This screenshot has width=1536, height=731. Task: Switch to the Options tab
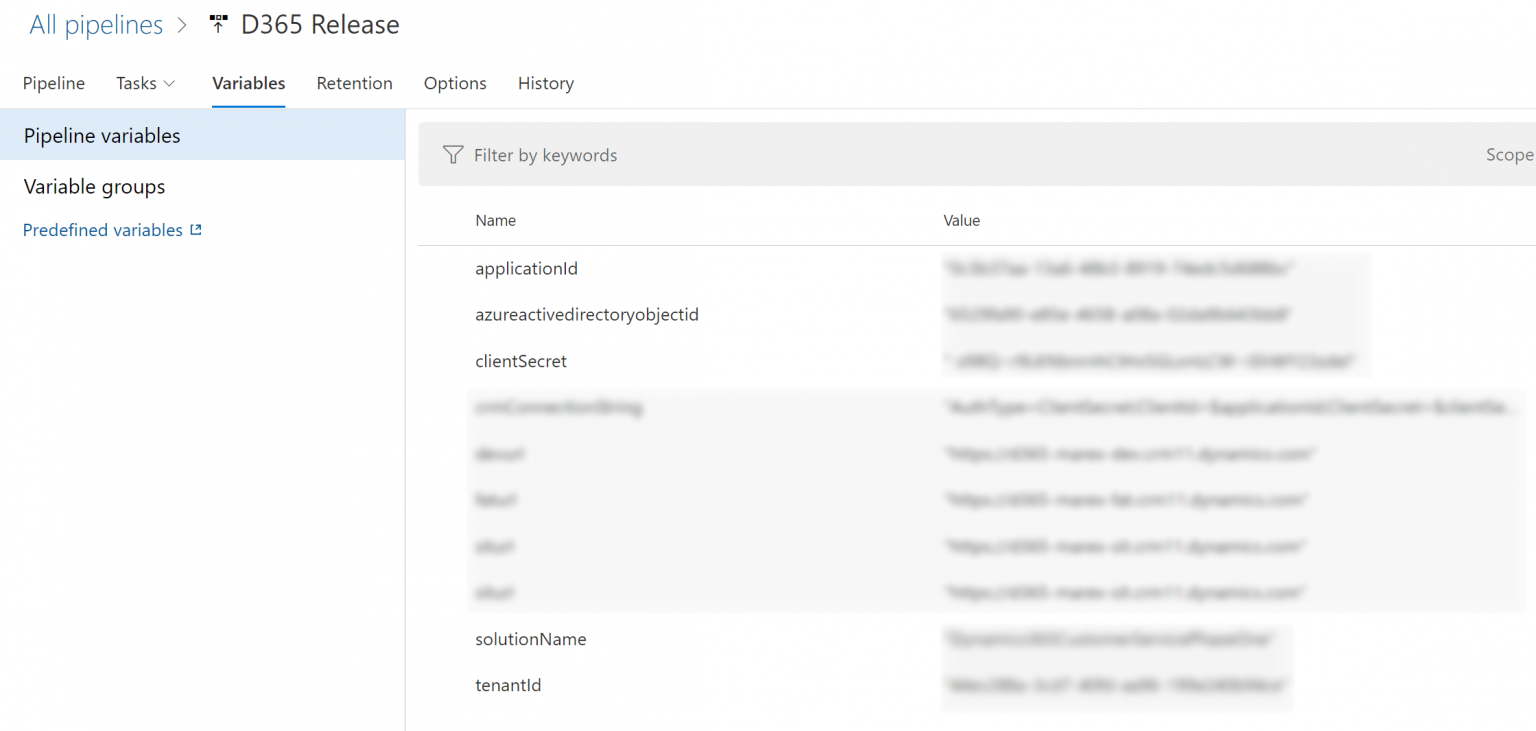coord(455,83)
